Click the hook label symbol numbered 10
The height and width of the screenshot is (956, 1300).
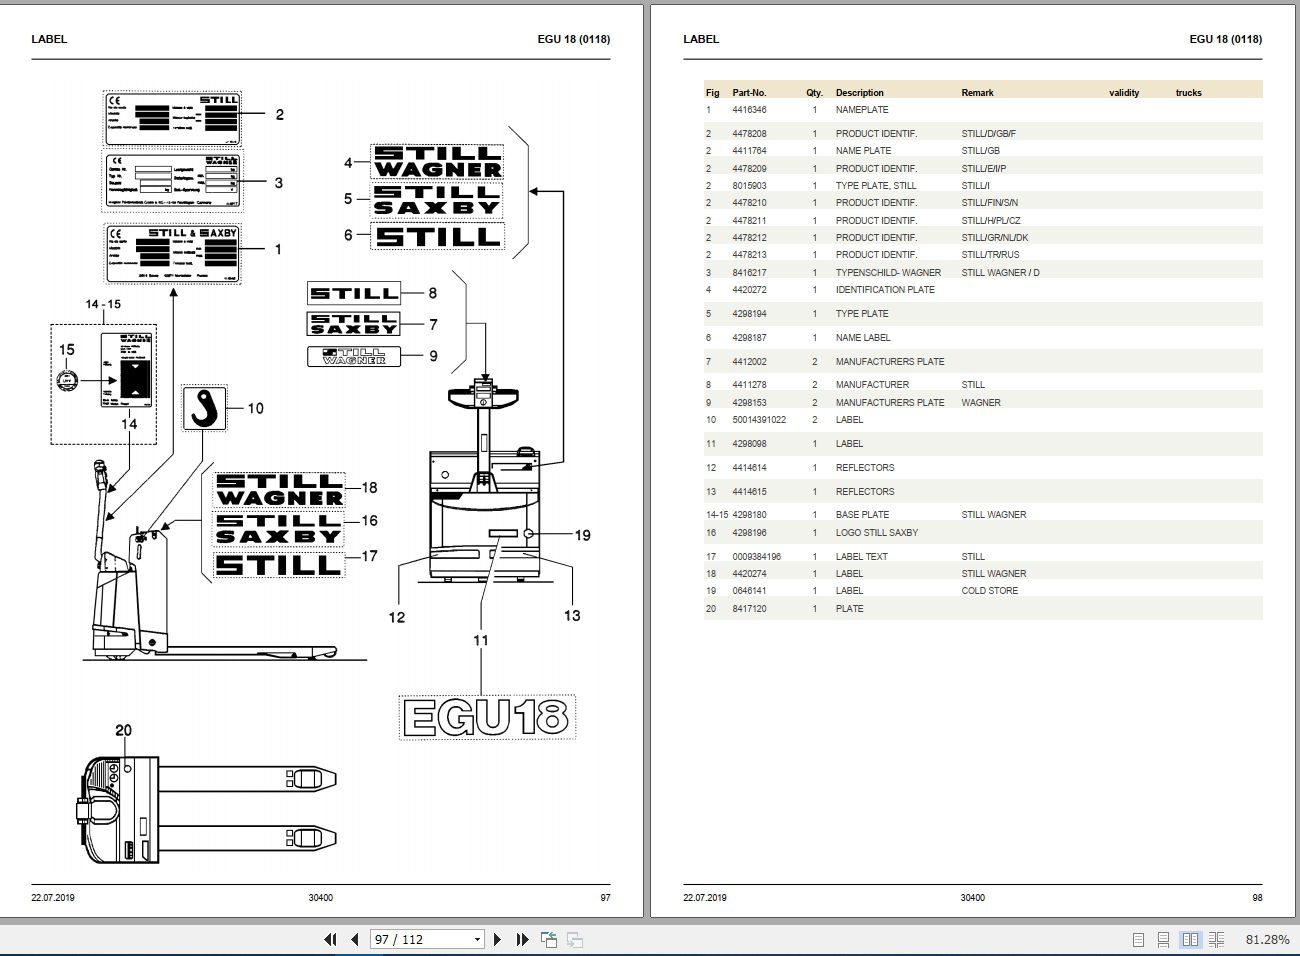(x=204, y=408)
